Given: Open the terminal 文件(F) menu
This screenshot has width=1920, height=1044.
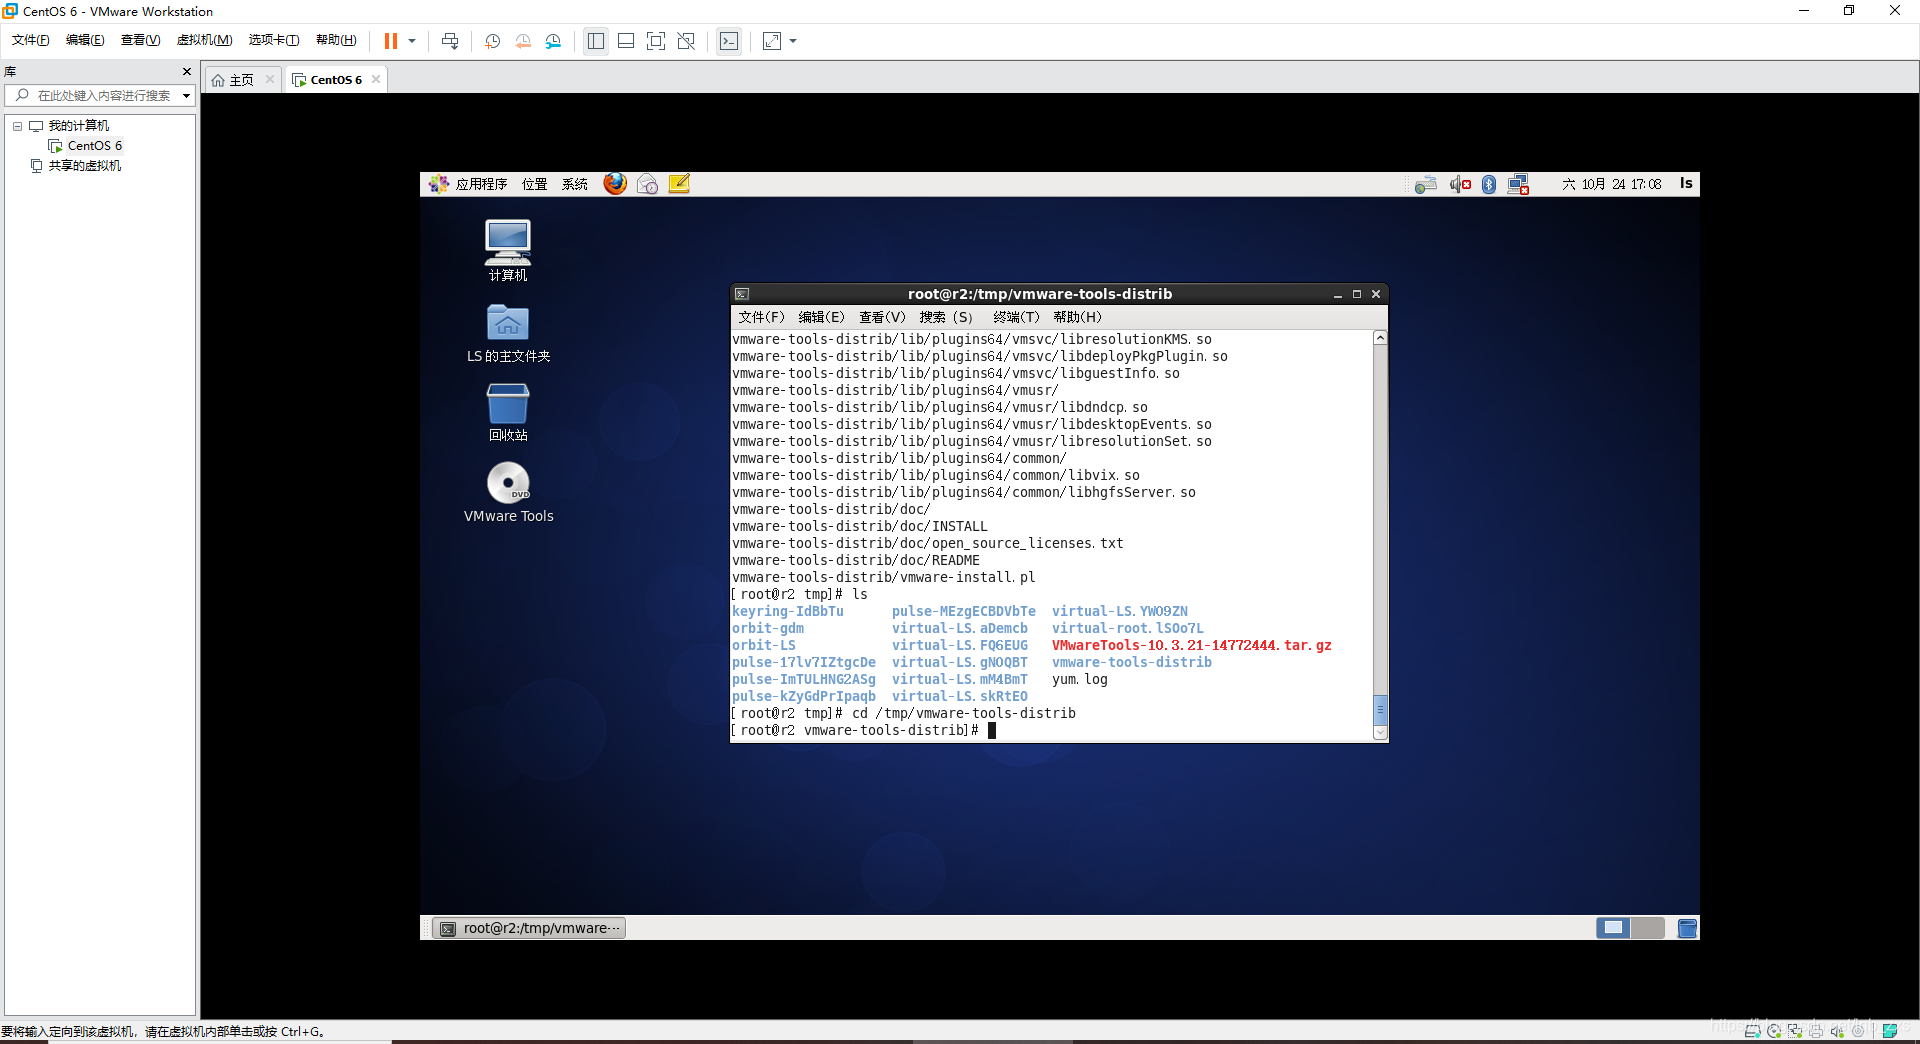Looking at the screenshot, I should (761, 317).
